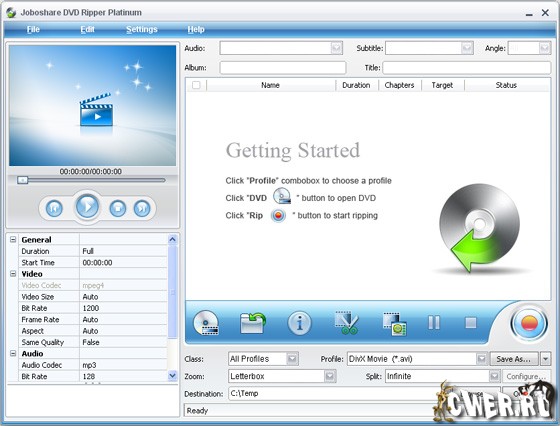Screen dimensions: 560x426
Task: Collapse the General properties group
Action: pos(13,240)
